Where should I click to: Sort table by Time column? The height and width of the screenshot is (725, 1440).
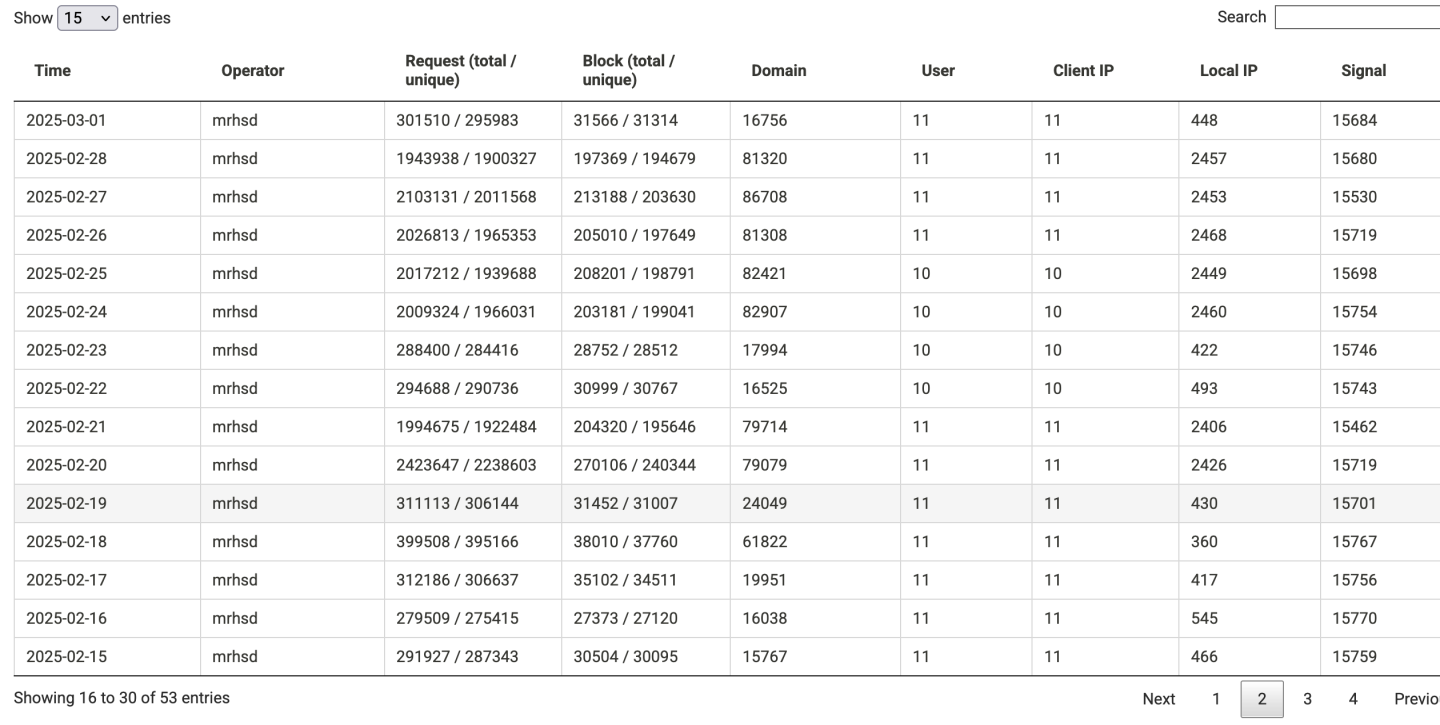(52, 71)
